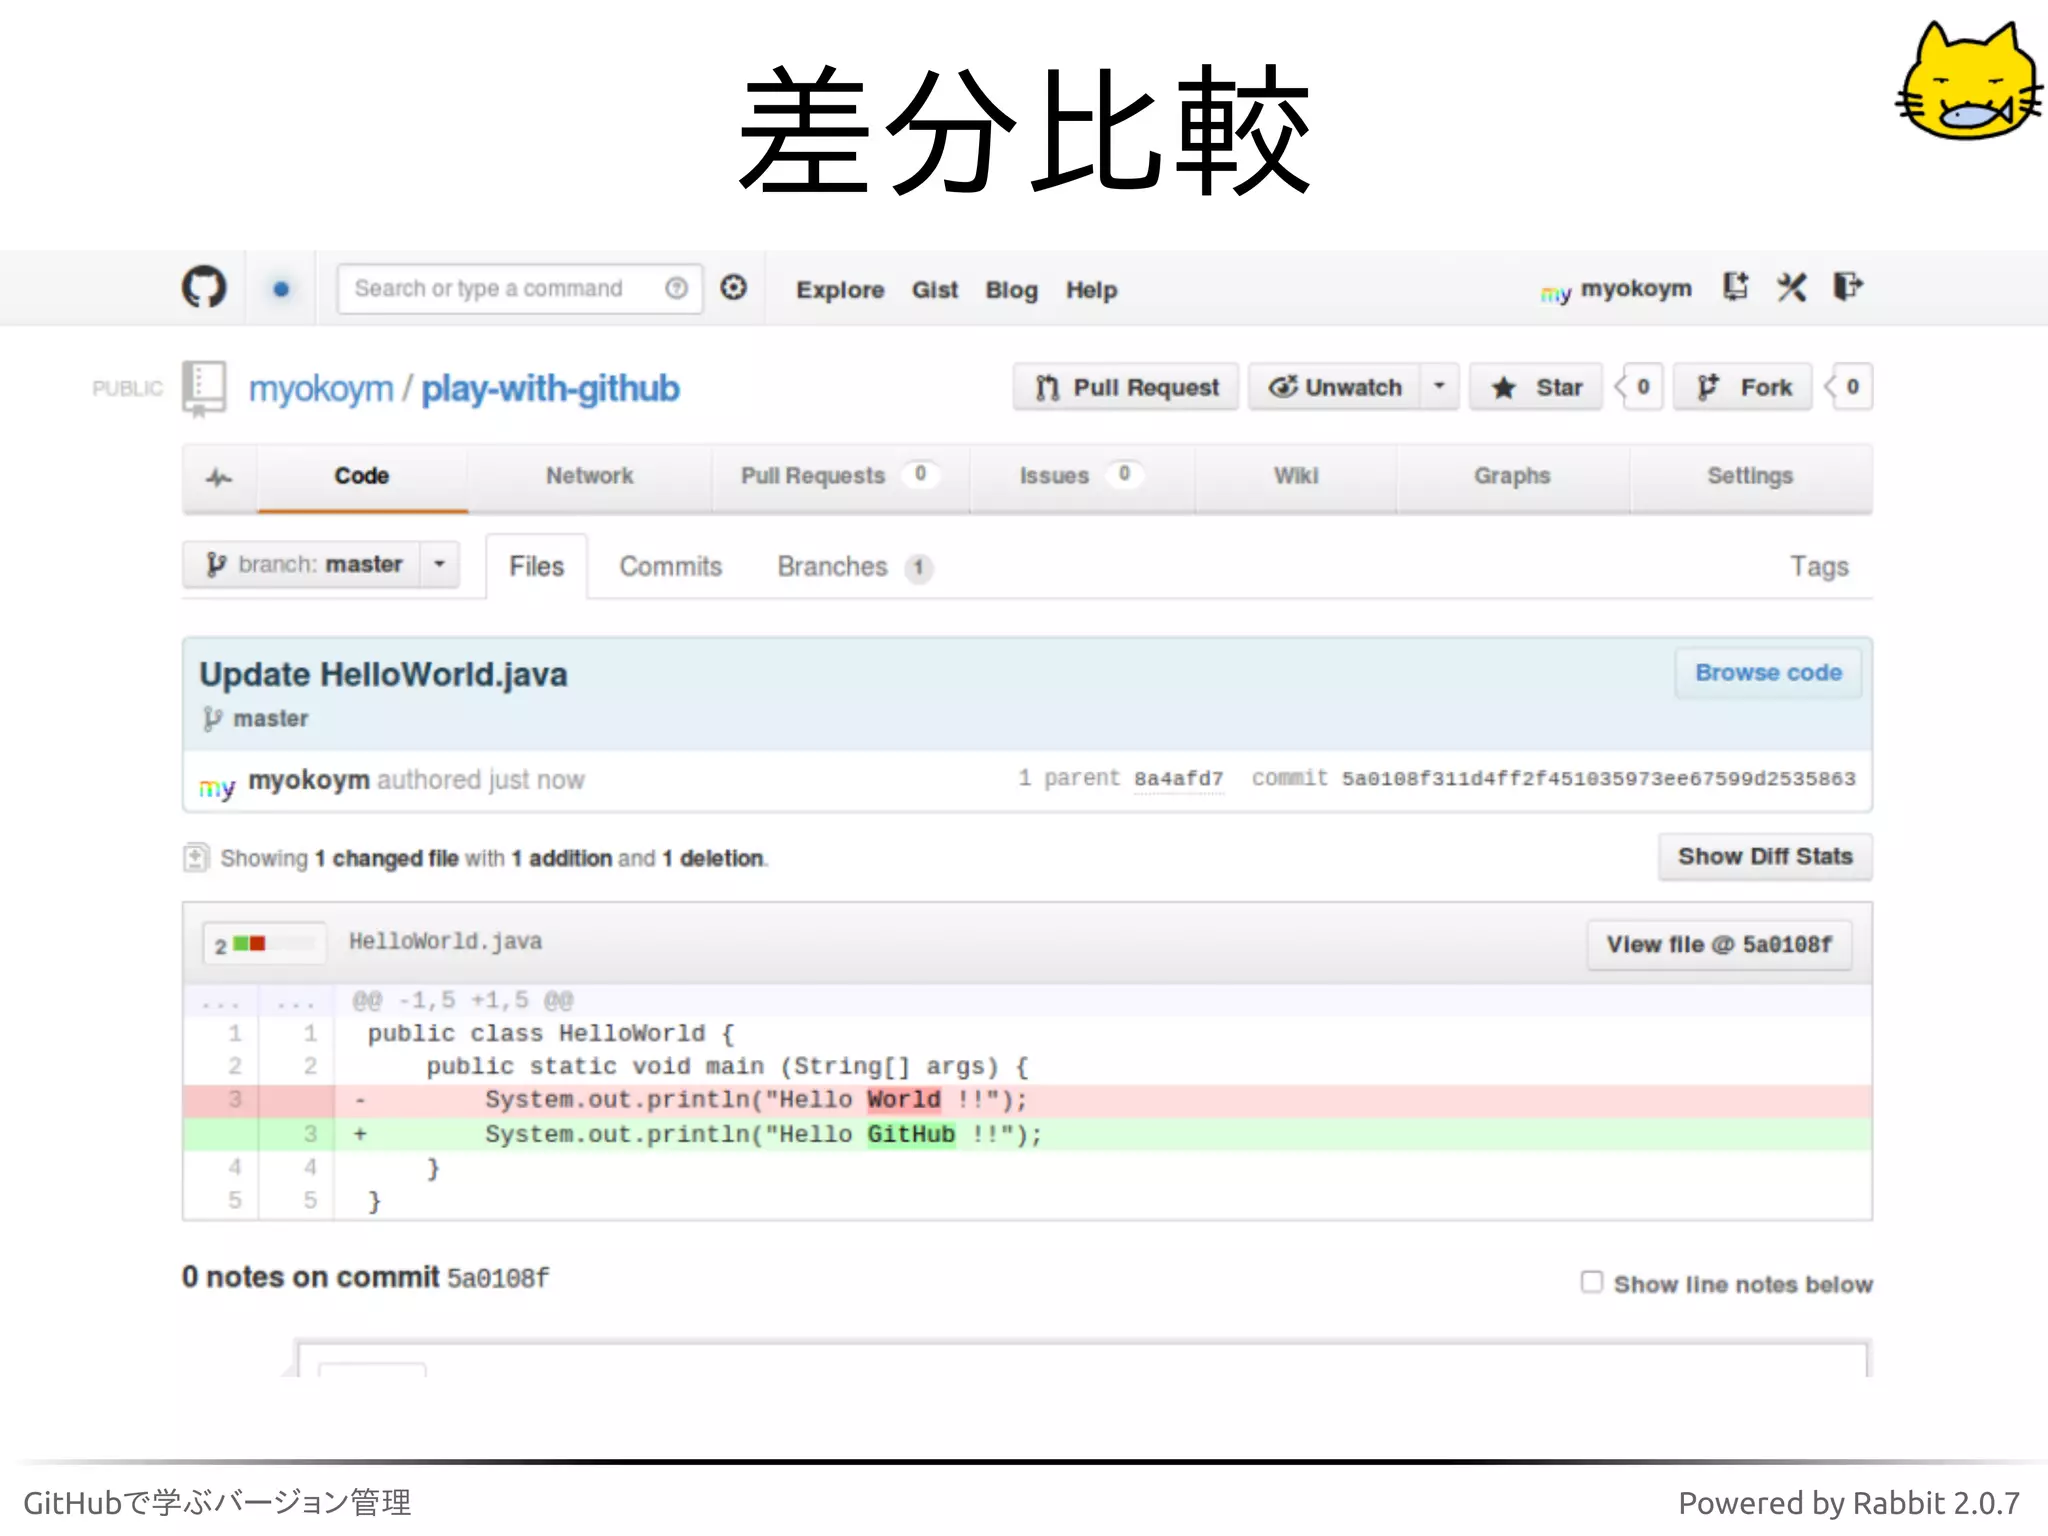This screenshot has height=1536, width=2048.
Task: Click the Pull Request button
Action: tap(1126, 387)
